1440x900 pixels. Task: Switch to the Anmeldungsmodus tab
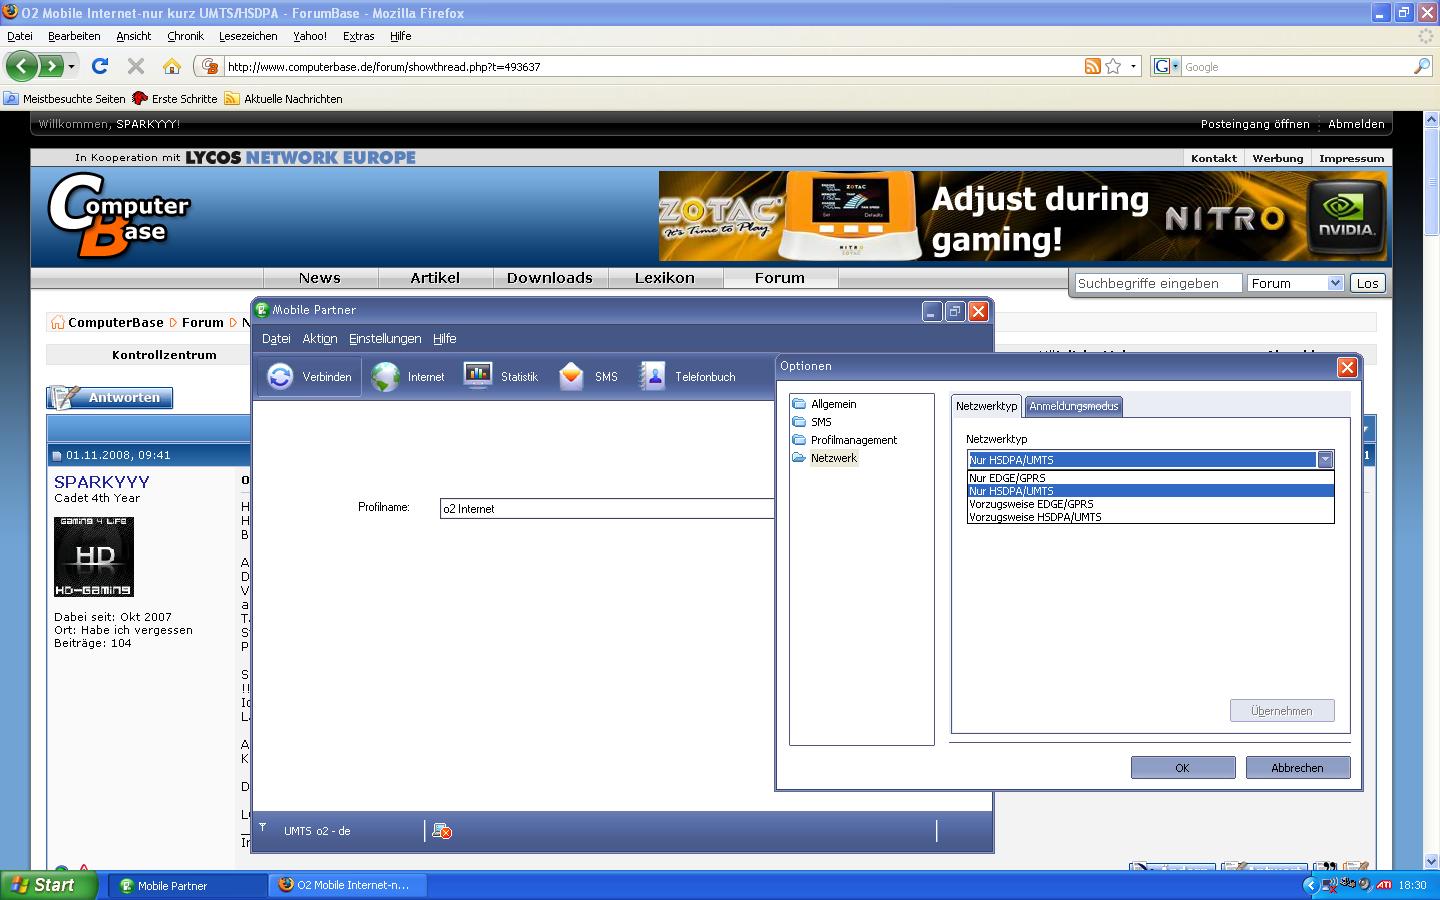(1074, 406)
